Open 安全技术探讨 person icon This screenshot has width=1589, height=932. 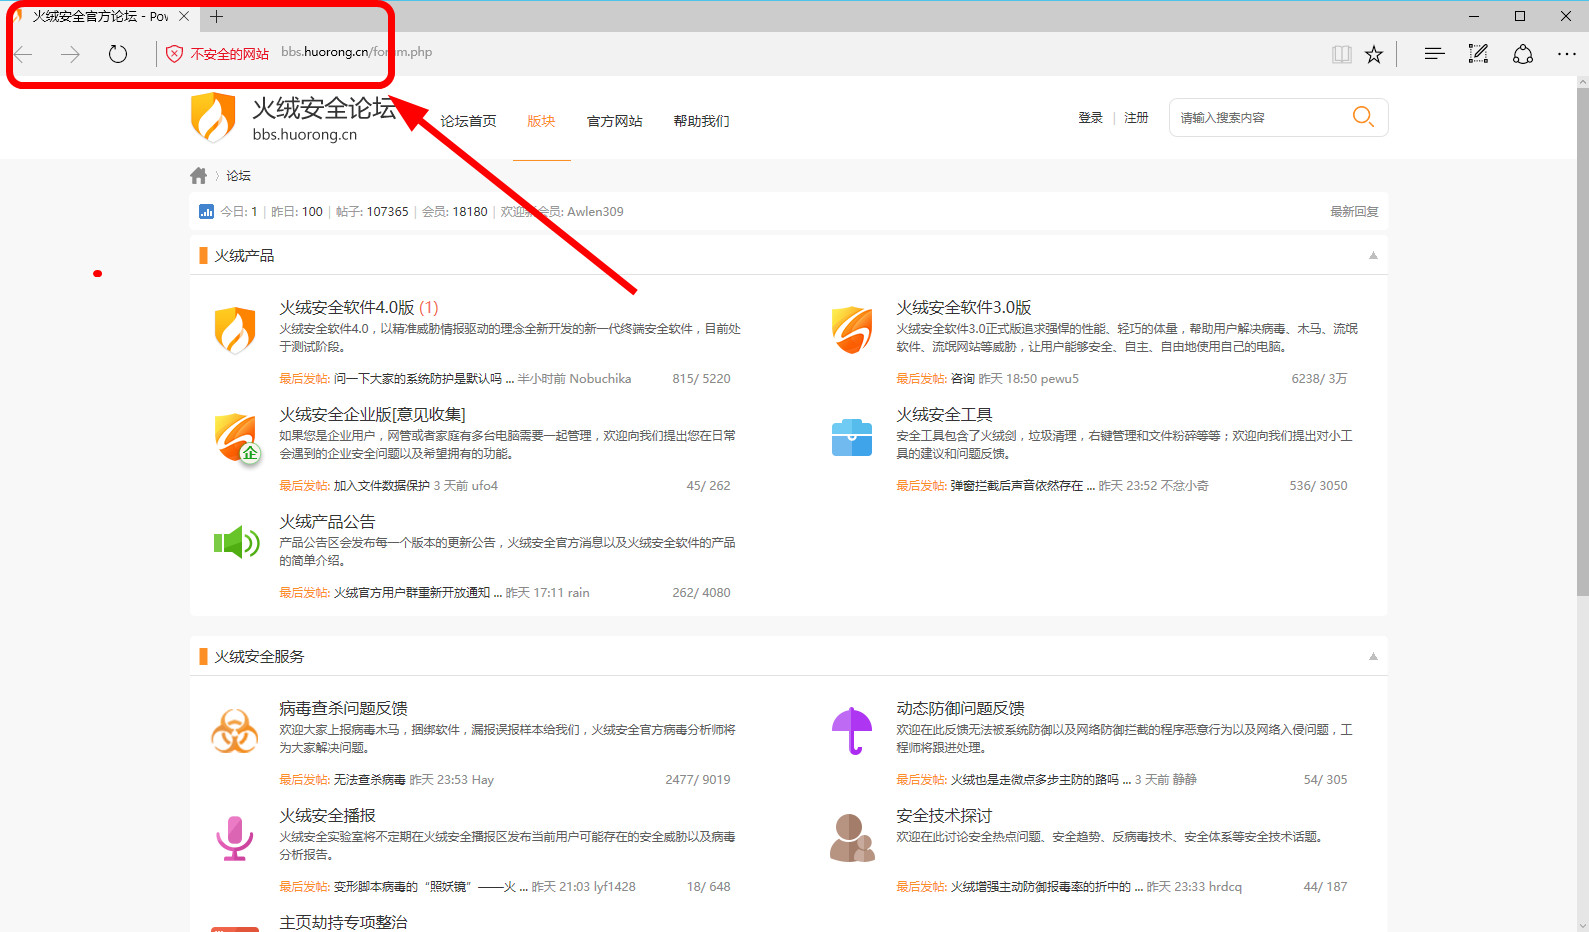(852, 838)
